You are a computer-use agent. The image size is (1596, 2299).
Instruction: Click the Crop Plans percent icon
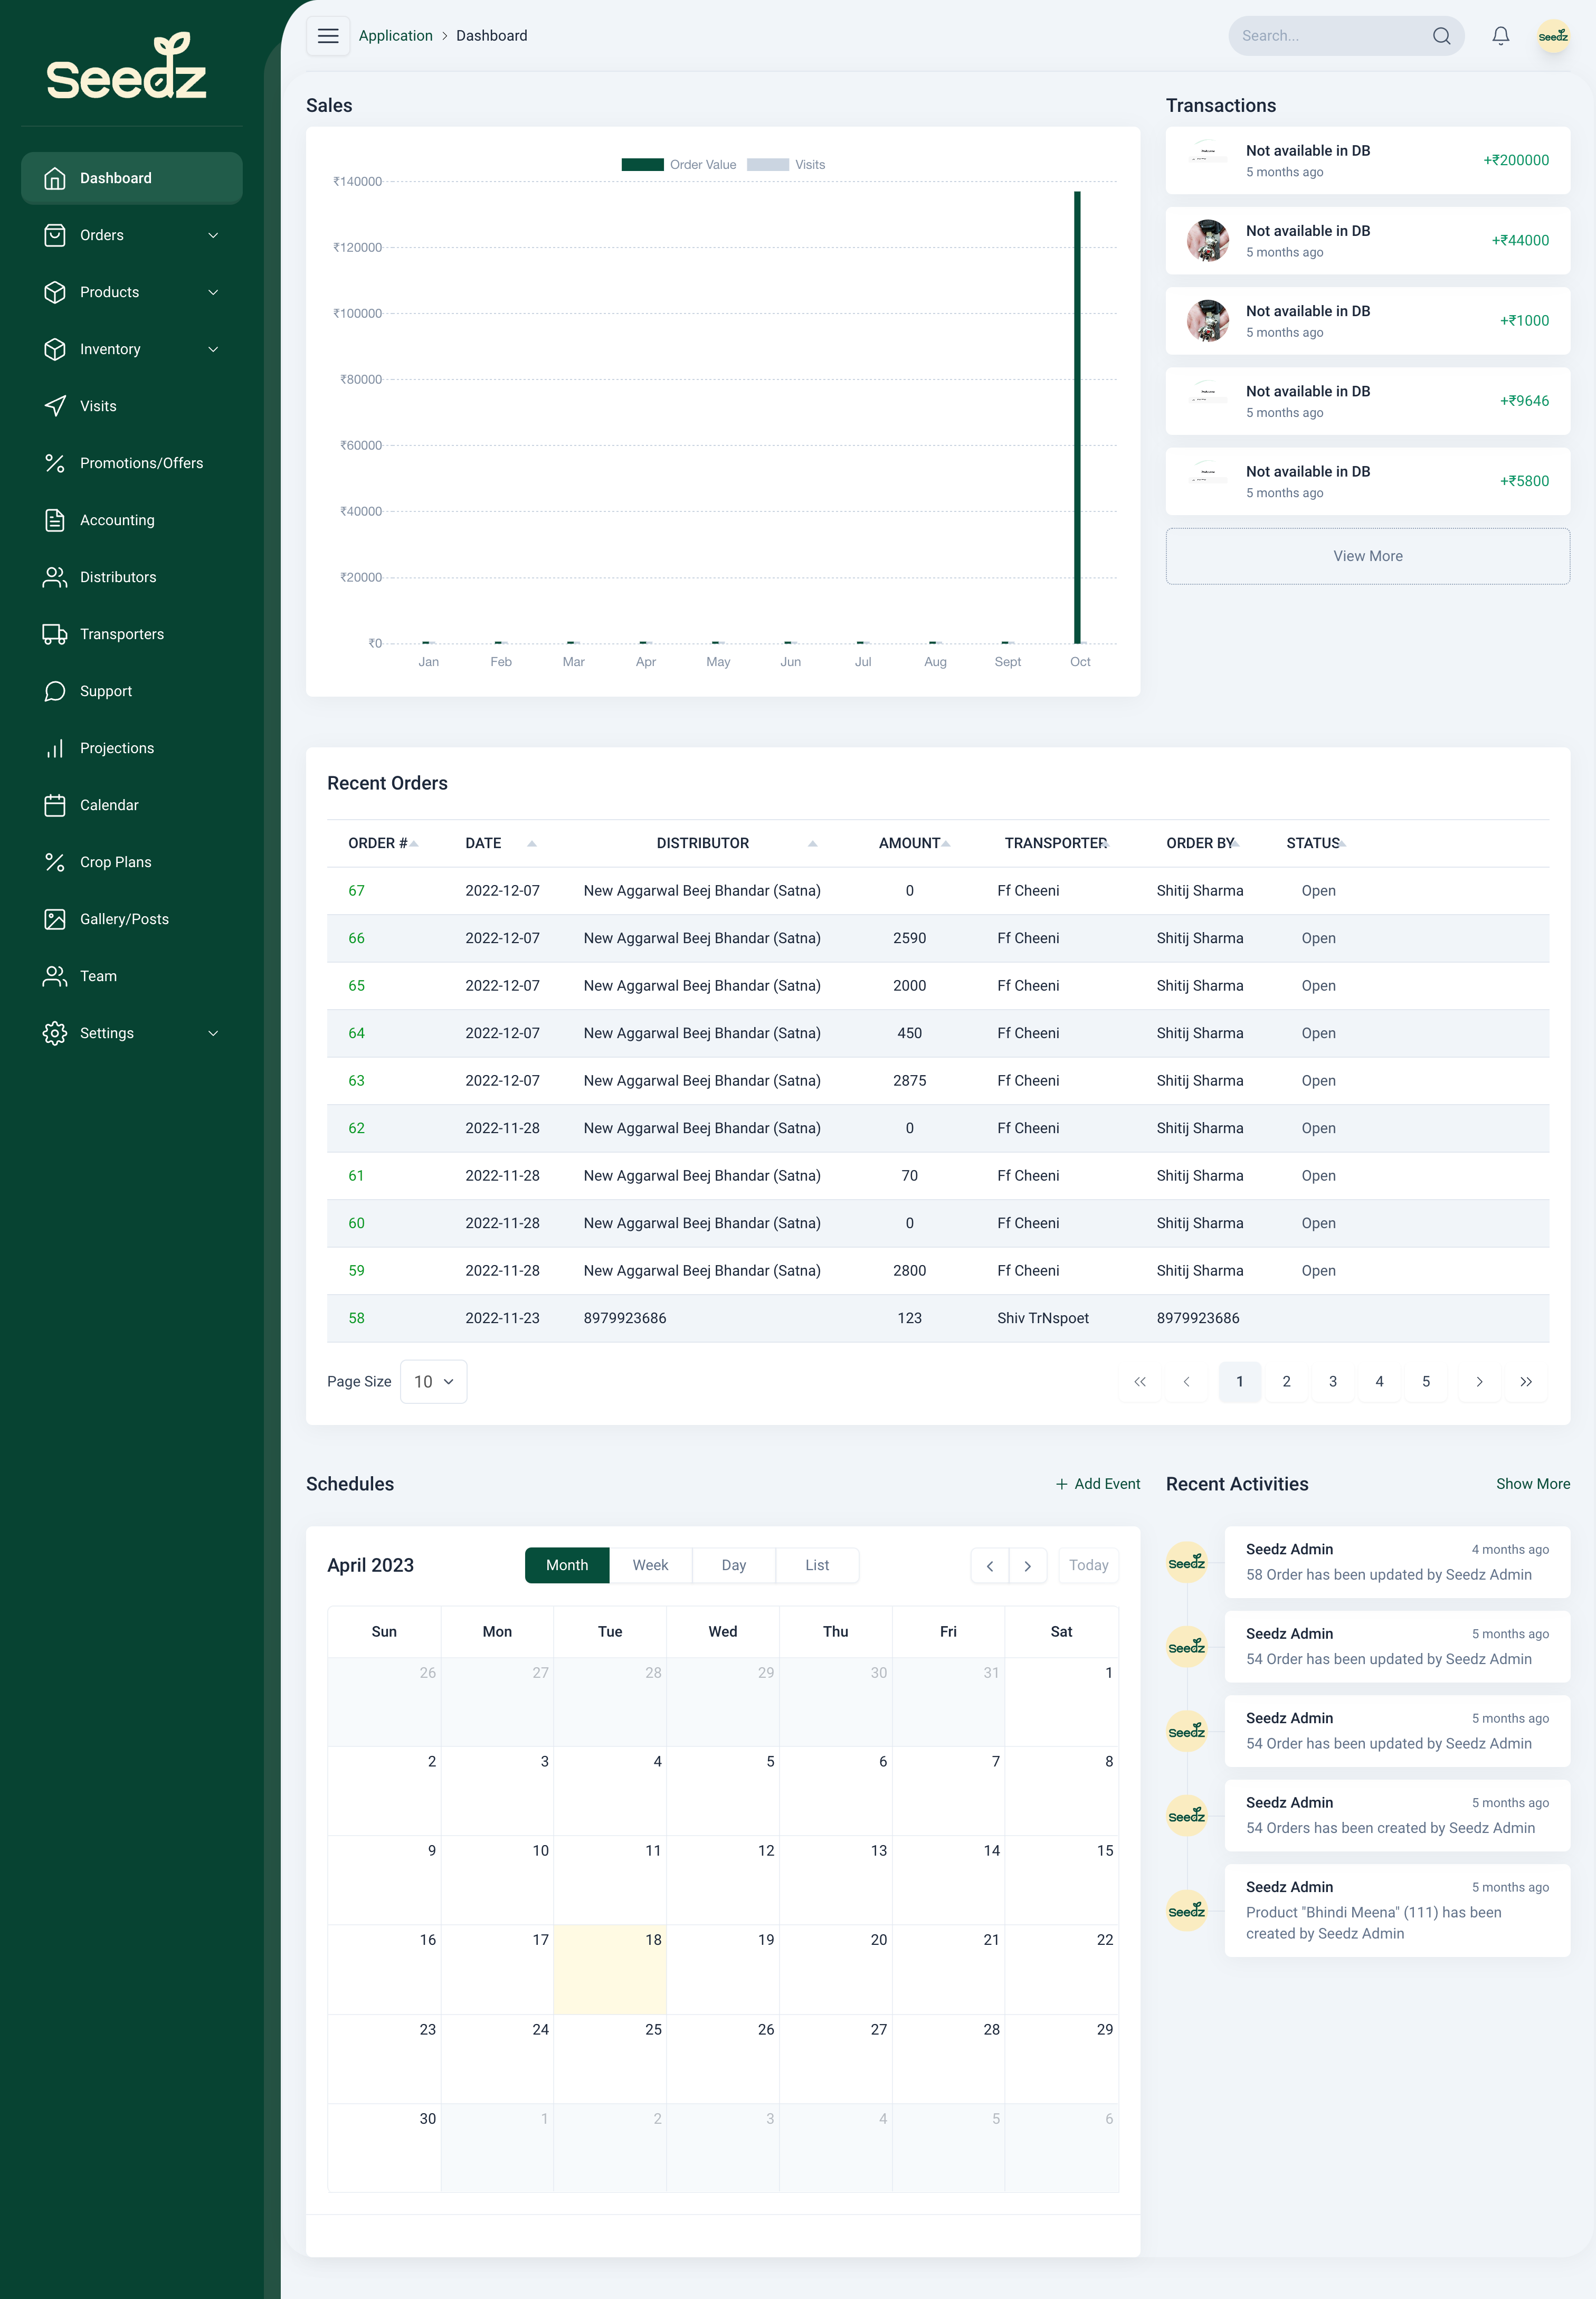[55, 862]
